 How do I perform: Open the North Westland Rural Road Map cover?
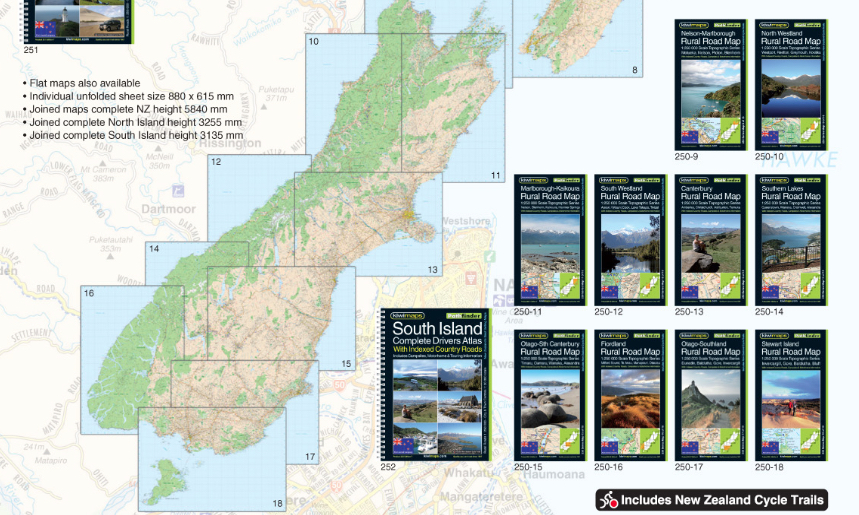click(x=791, y=85)
